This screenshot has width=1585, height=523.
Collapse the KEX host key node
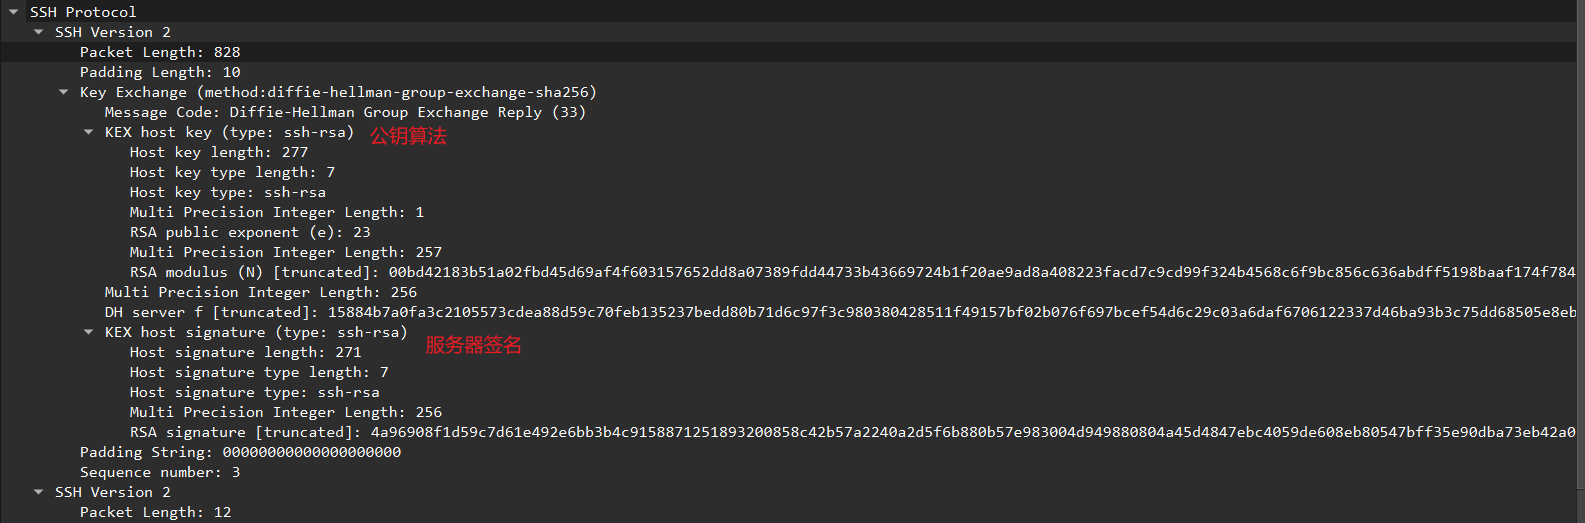[x=89, y=132]
